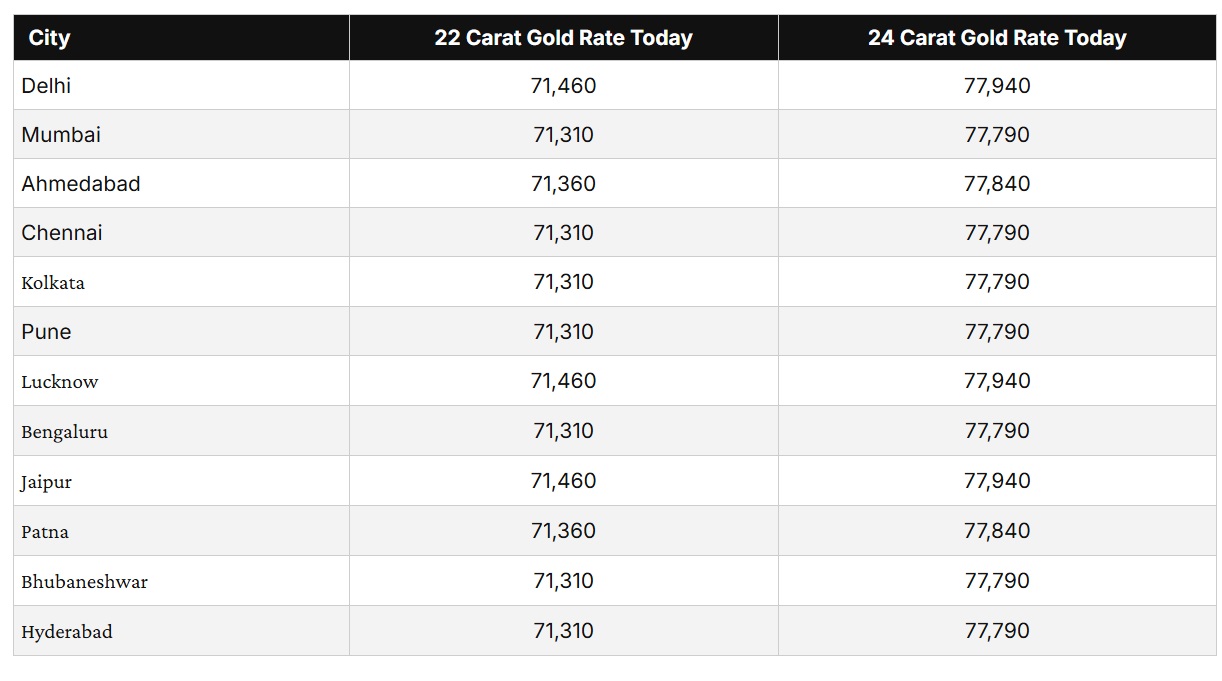Click the Kolkata city name
1222x681 pixels.
click(x=53, y=283)
